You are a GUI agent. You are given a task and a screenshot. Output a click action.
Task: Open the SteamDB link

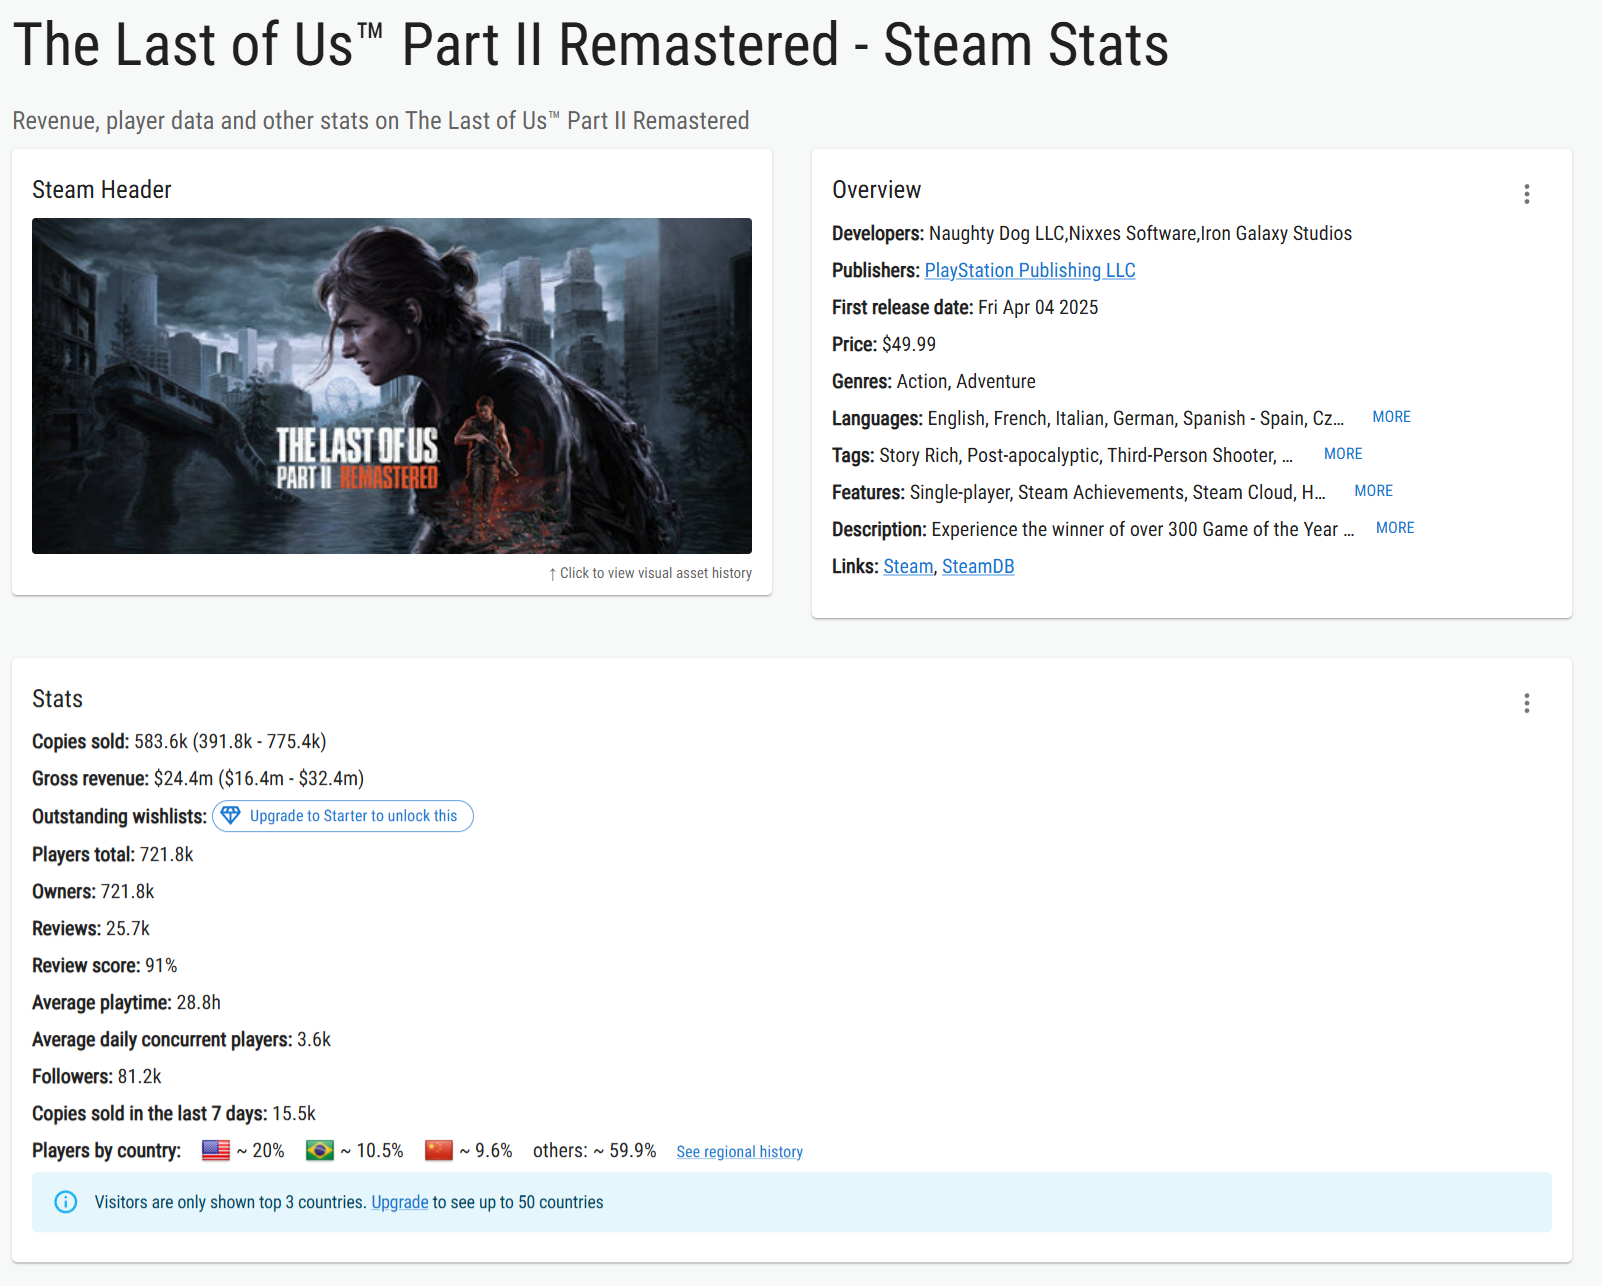(978, 566)
